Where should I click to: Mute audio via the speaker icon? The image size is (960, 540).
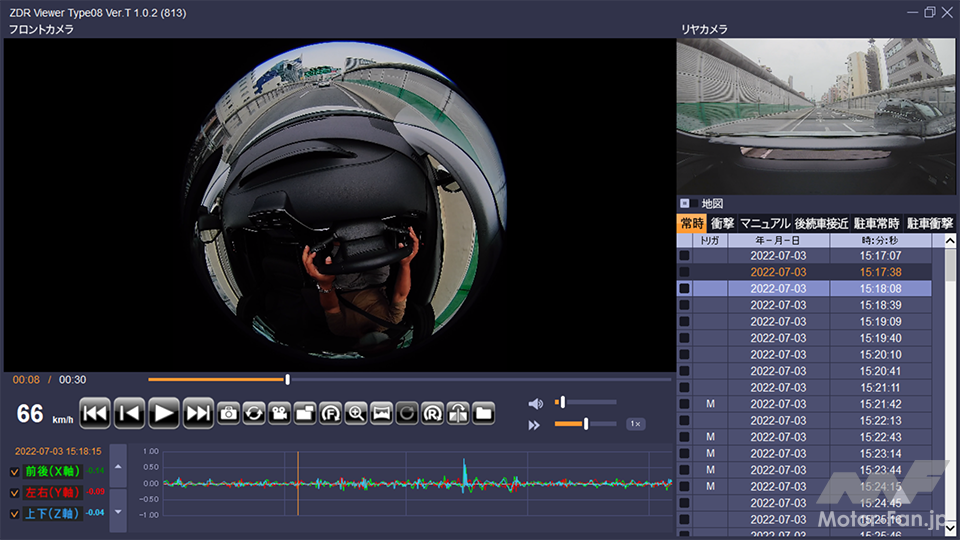coord(535,403)
